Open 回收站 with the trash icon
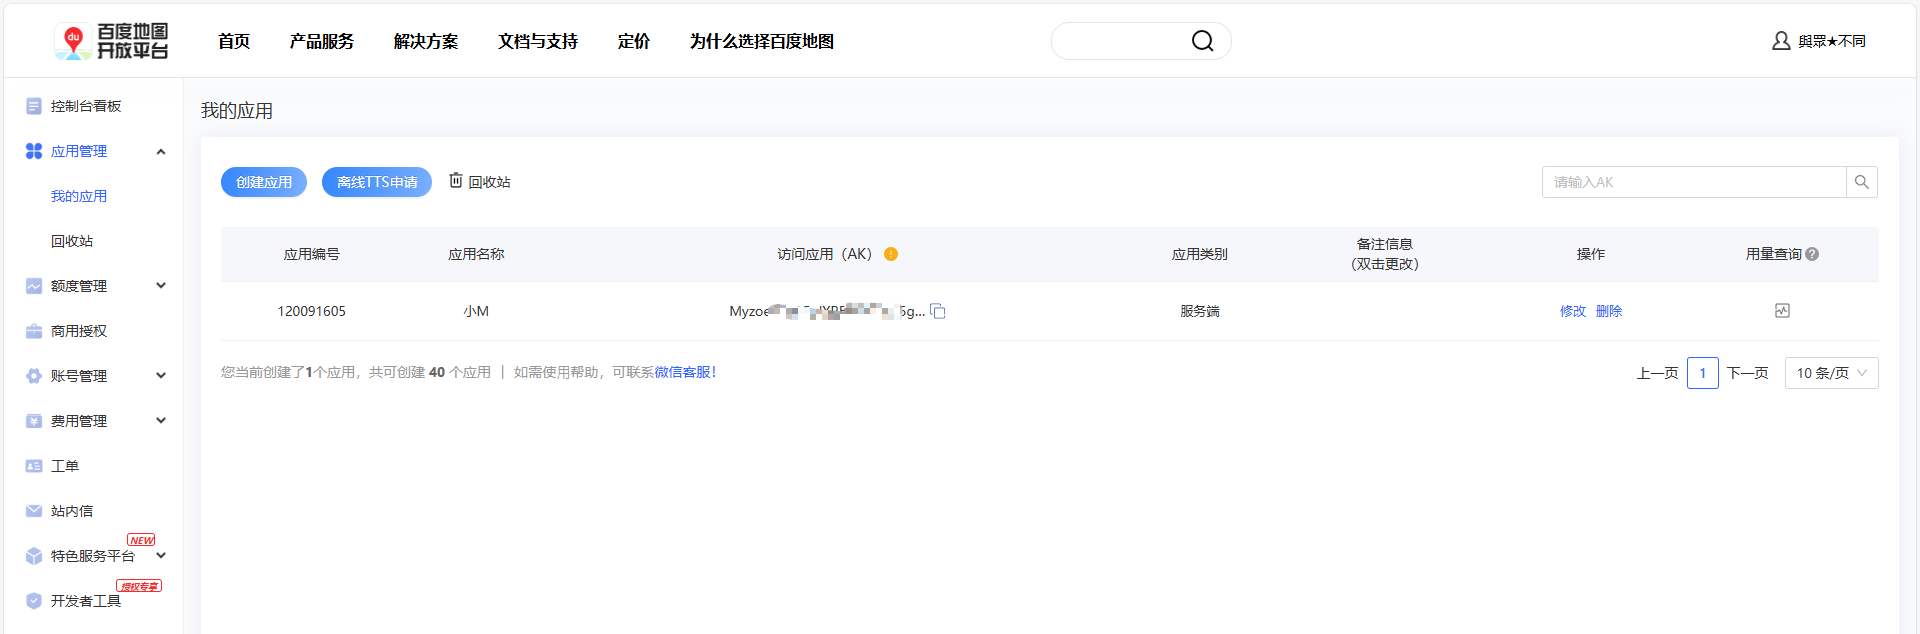The width and height of the screenshot is (1920, 634). coord(480,182)
